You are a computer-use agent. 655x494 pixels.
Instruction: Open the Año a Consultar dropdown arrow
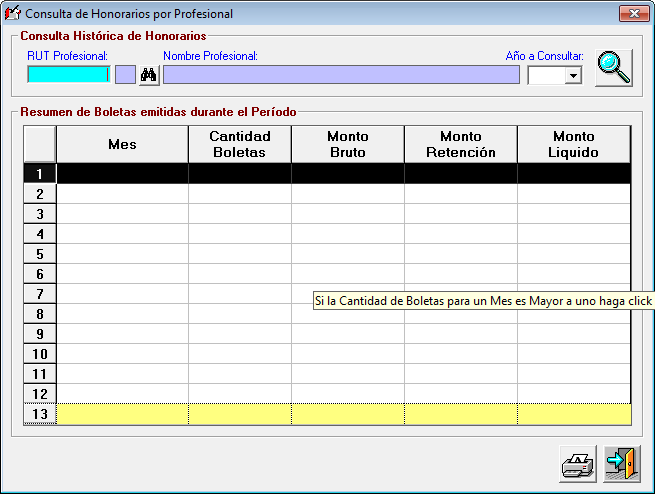(x=574, y=76)
